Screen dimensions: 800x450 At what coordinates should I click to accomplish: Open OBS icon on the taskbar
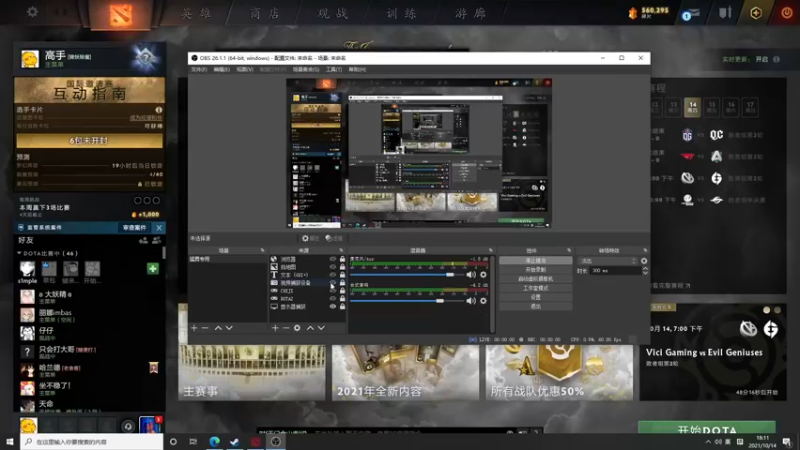[276, 441]
